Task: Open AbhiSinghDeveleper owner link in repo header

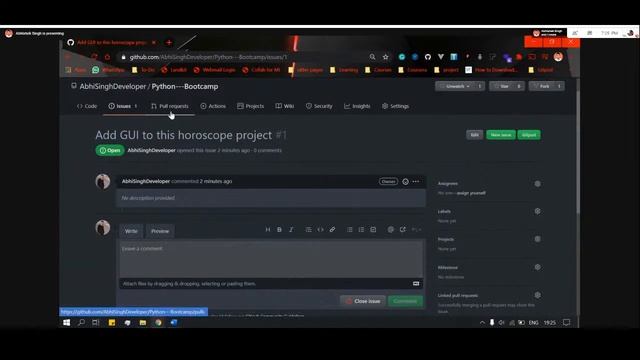Action: tap(113, 87)
